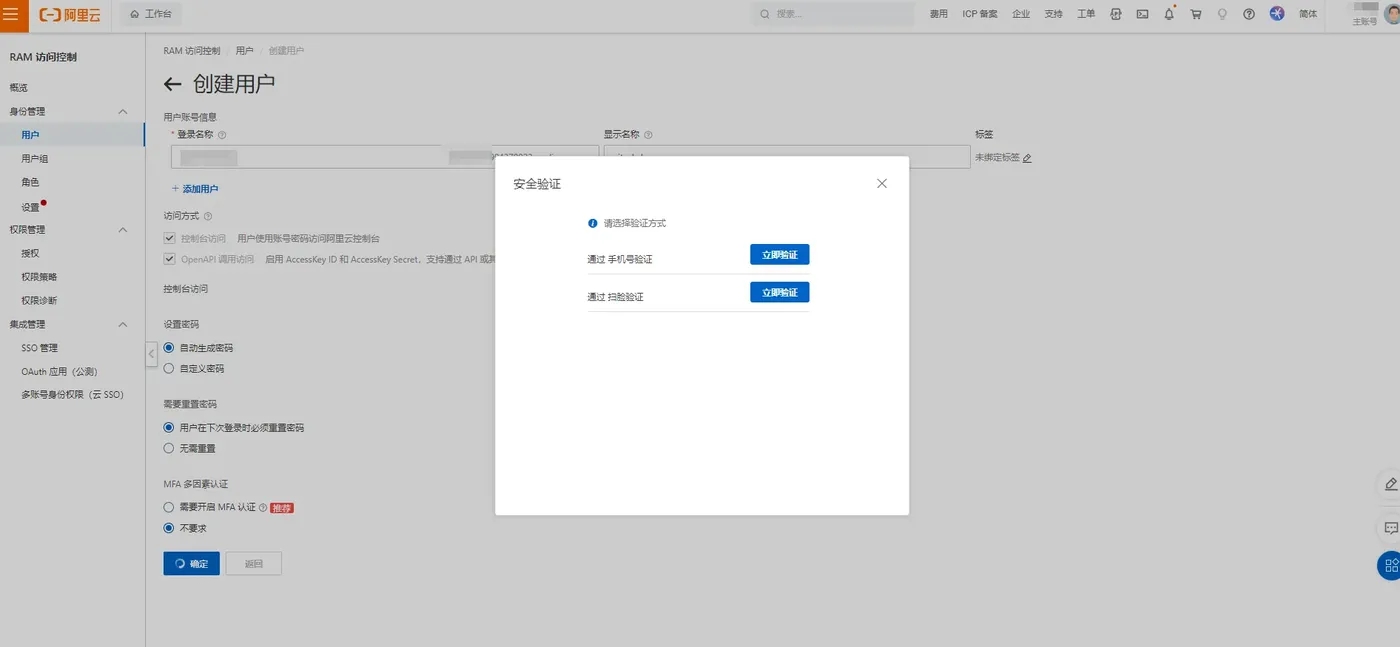The height and width of the screenshot is (647, 1400).
Task: Click the lightbulb tips icon
Action: tap(1222, 14)
